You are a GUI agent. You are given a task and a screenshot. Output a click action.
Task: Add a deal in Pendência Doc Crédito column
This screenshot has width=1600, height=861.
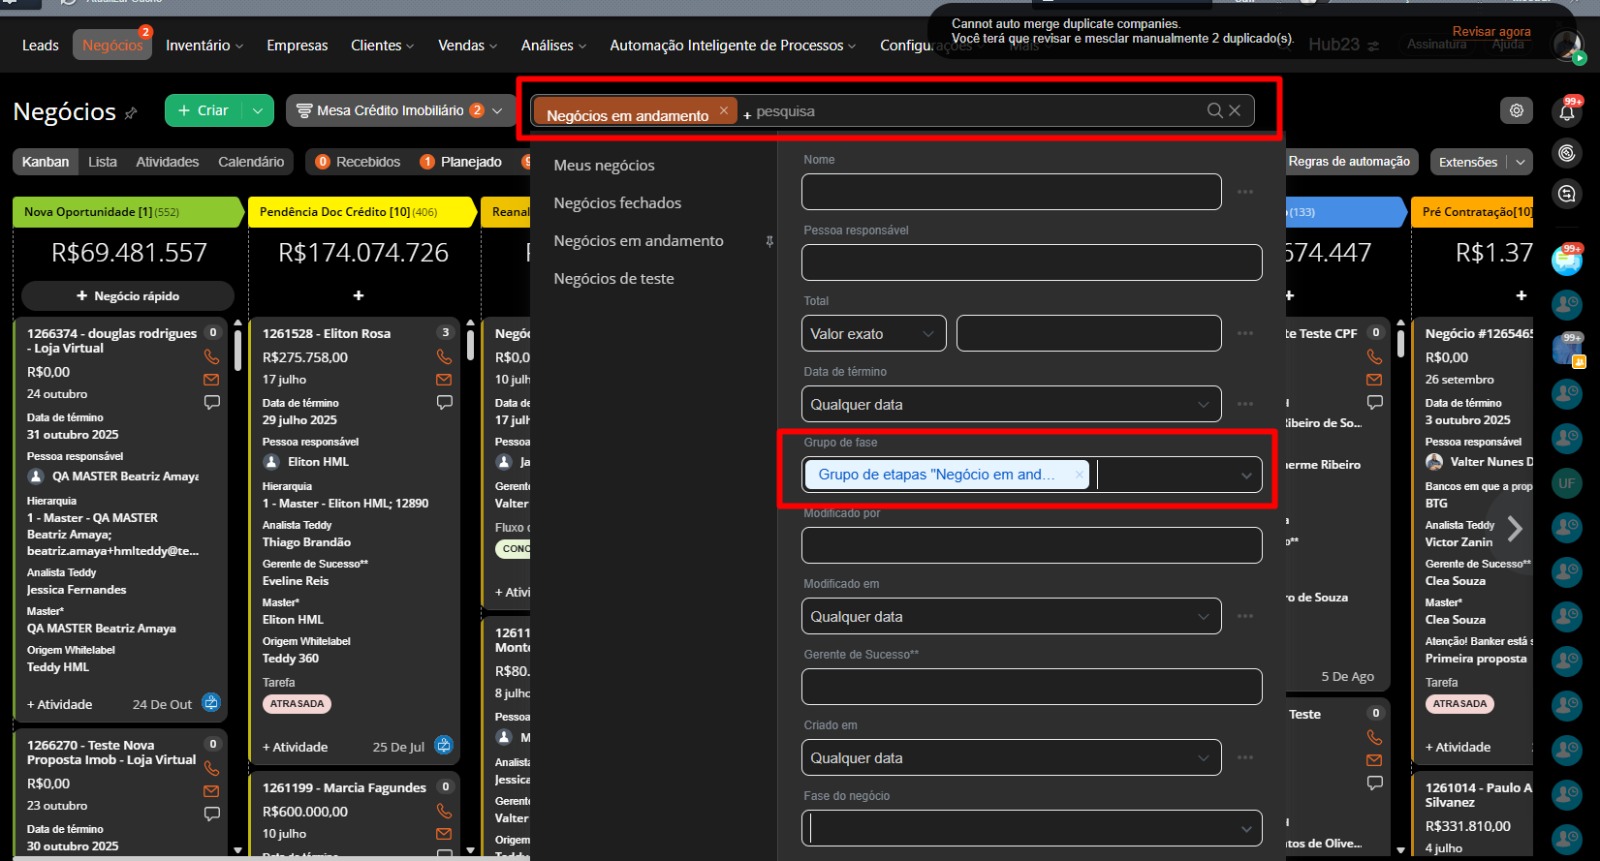358,296
